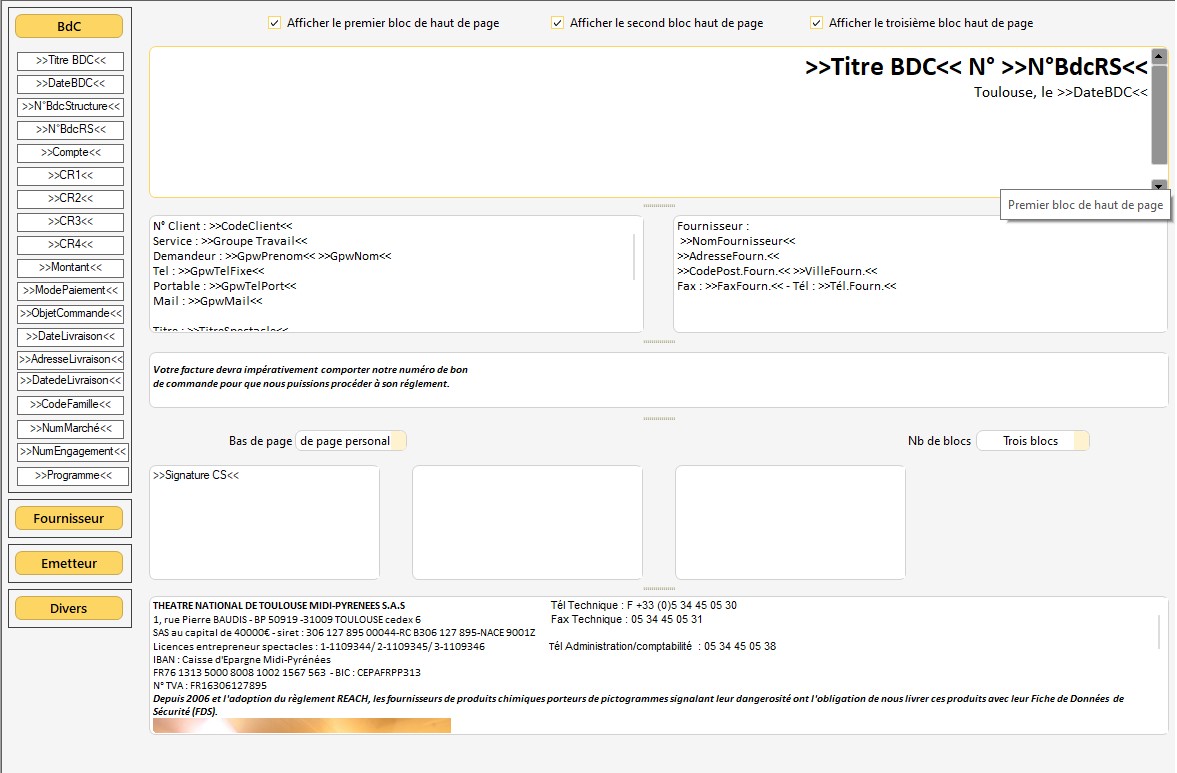Click inside the Fournisseur address text block
This screenshot has width=1177, height=773.
pos(919,273)
